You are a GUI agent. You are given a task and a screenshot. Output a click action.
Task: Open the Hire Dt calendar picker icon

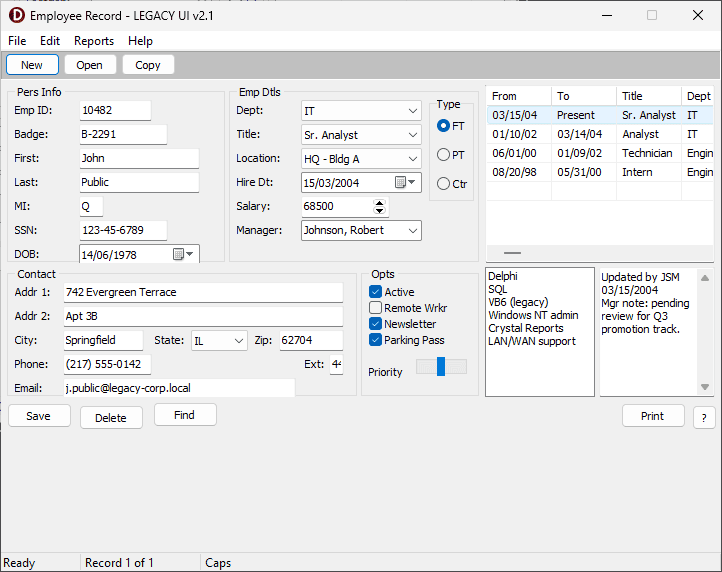(x=405, y=182)
